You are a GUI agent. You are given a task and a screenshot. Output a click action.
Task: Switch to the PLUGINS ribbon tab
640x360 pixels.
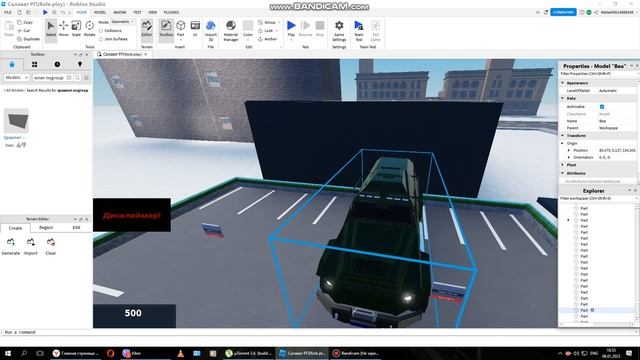tap(171, 13)
